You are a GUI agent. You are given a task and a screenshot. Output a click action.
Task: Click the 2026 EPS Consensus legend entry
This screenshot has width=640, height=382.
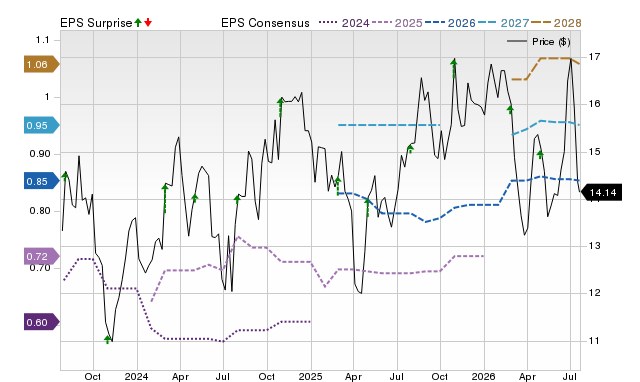coord(450,23)
